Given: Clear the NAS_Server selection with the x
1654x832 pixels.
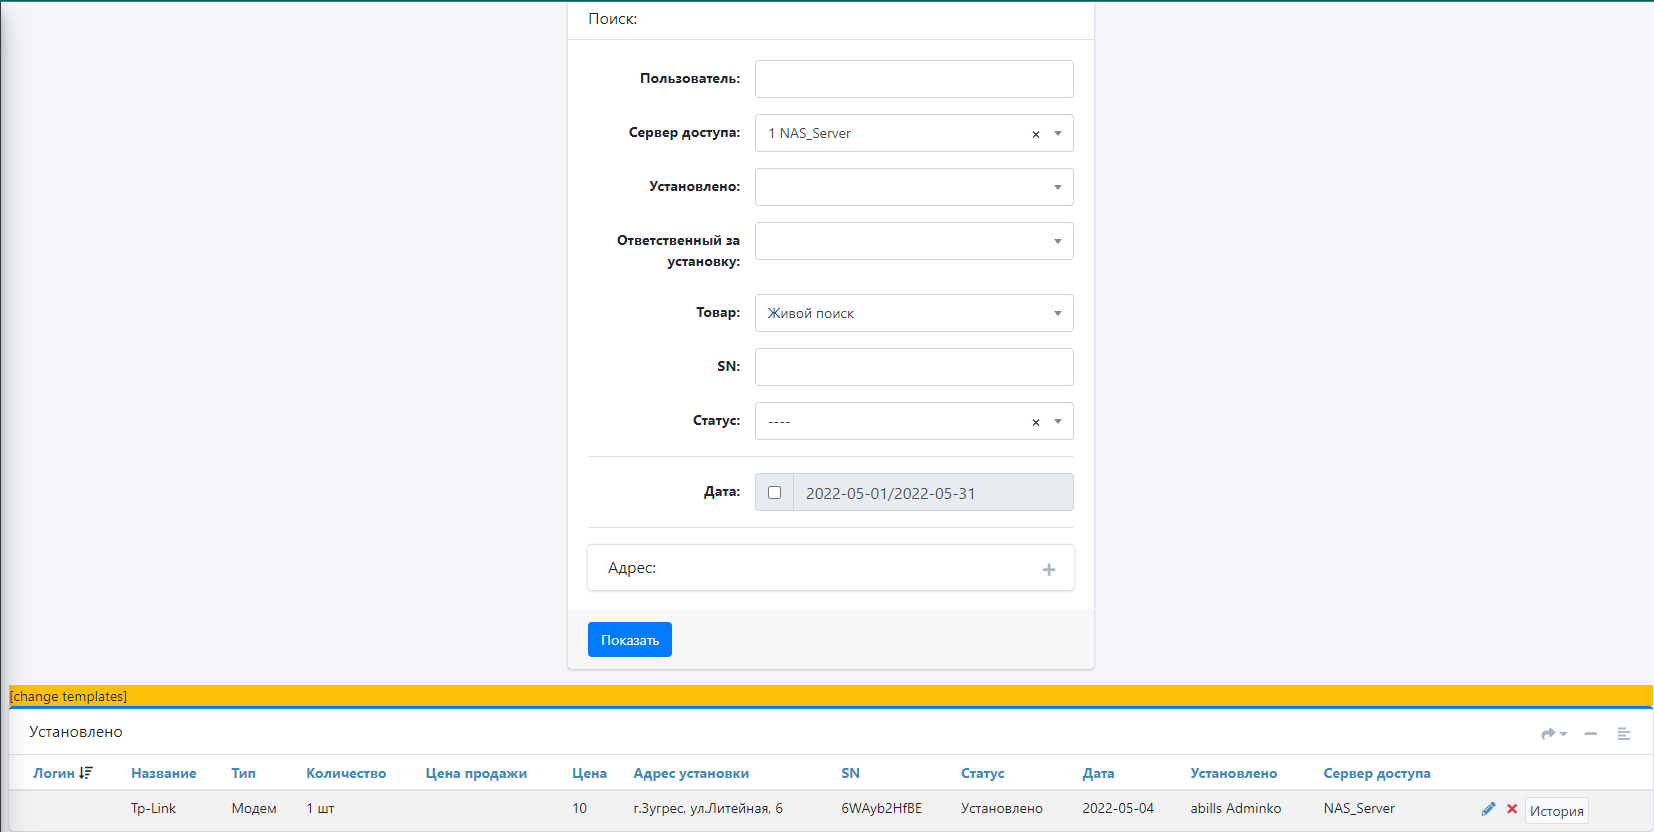Looking at the screenshot, I should point(1036,134).
